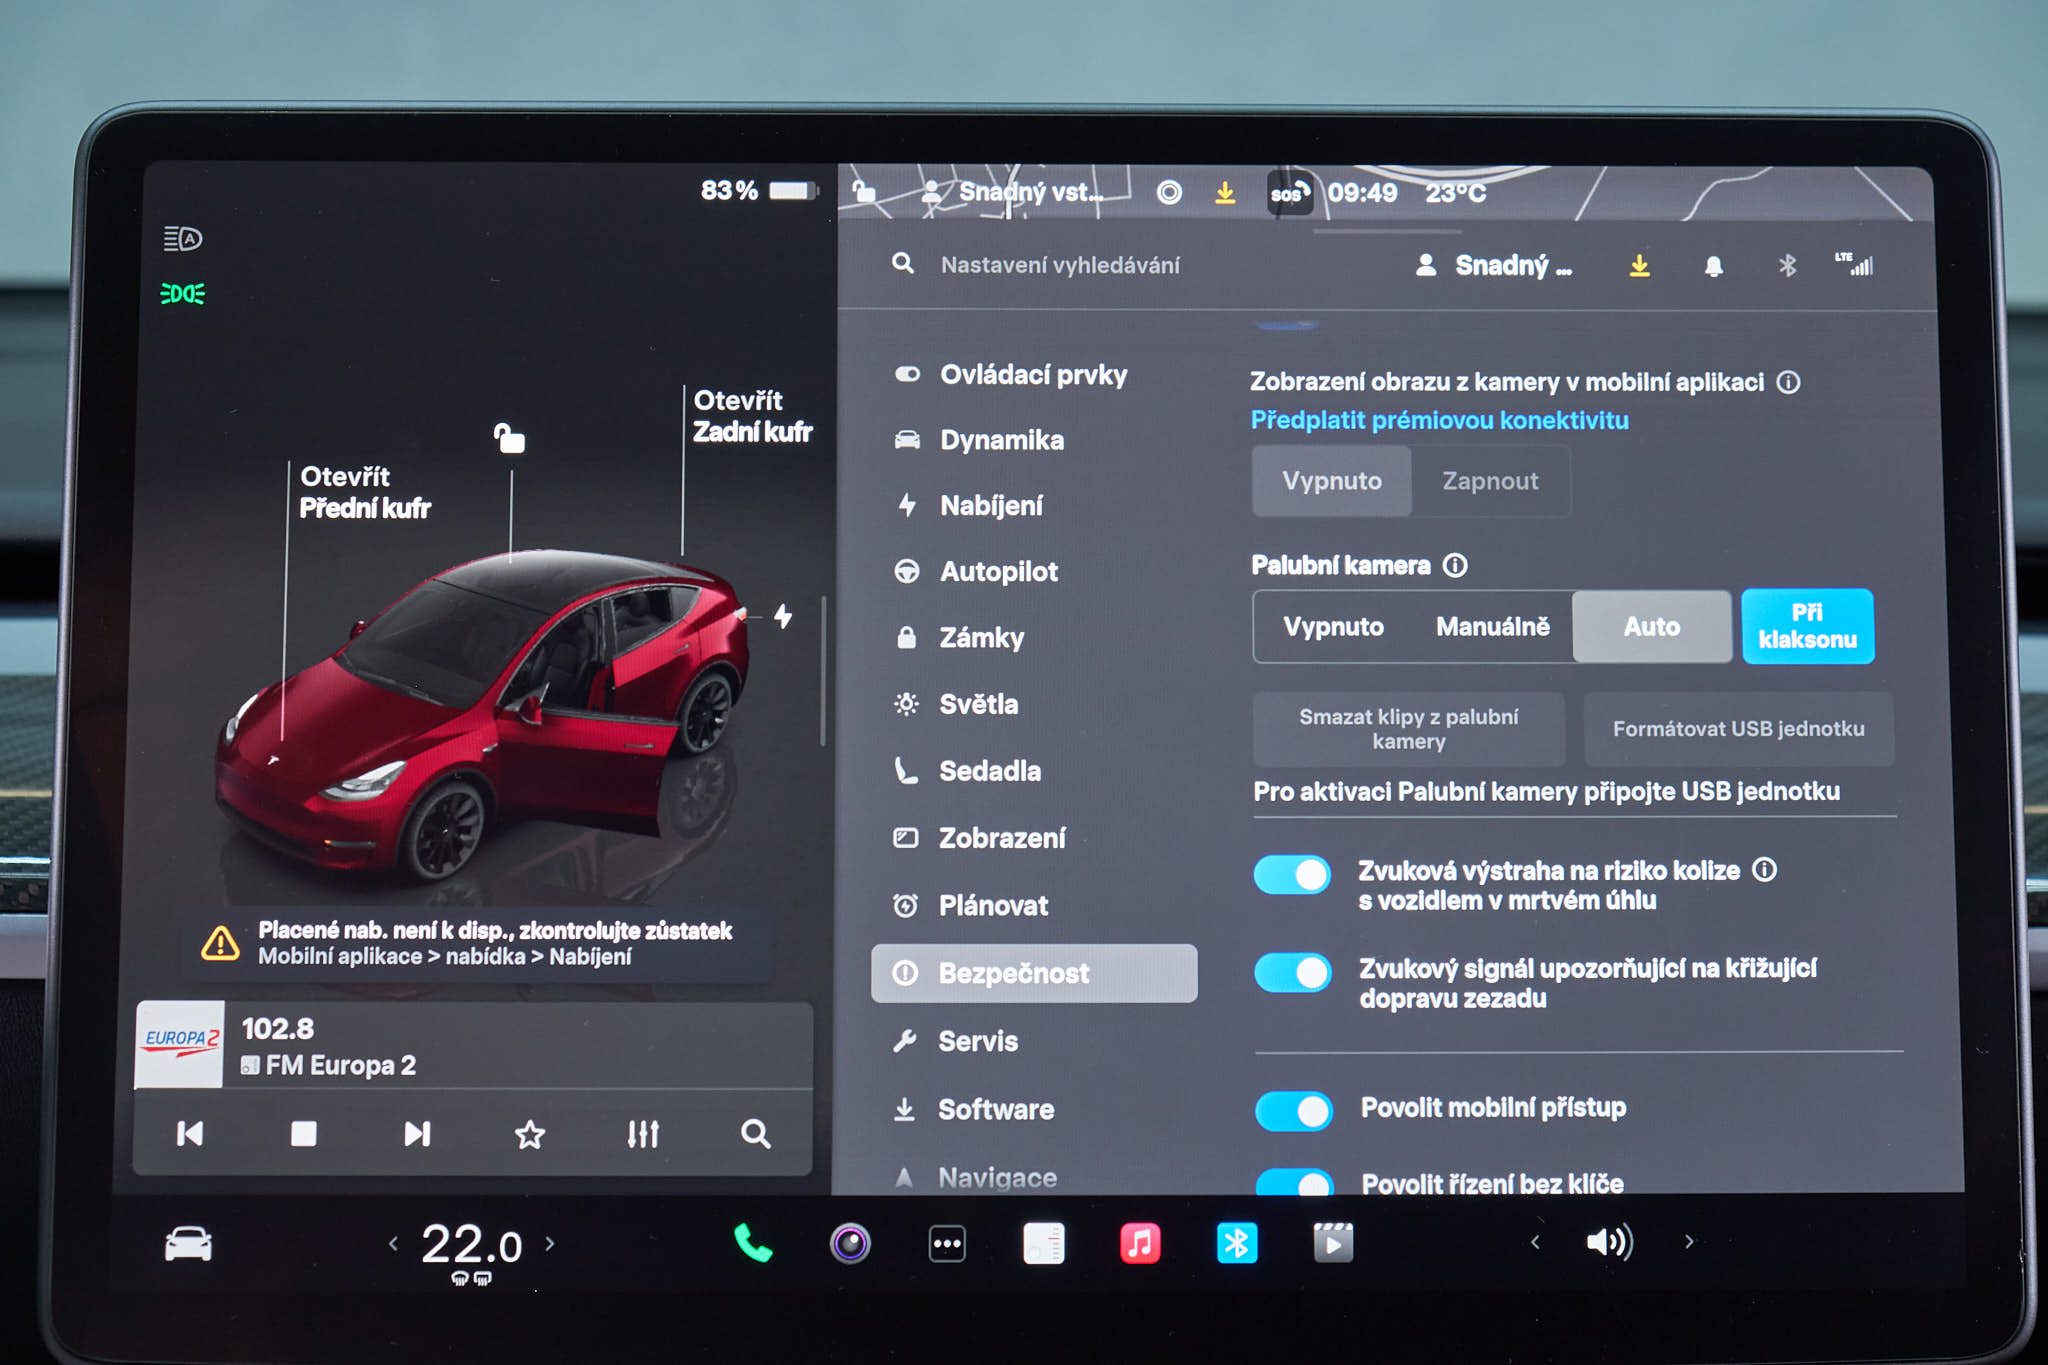The image size is (2048, 1365).
Task: Click Formátovat USB jednotku button
Action: [x=1738, y=729]
